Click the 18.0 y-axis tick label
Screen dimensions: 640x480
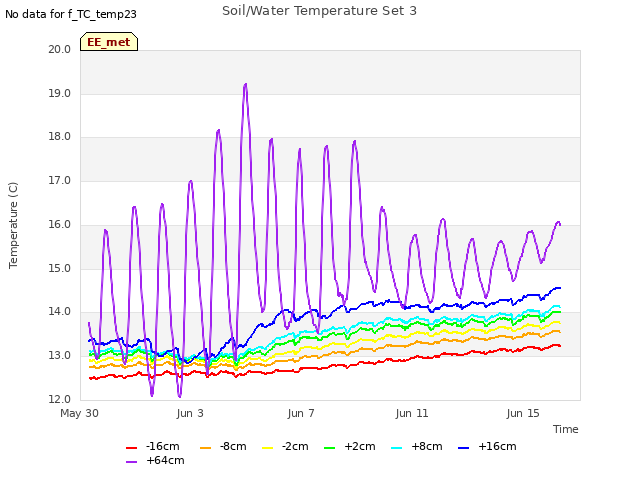pyautogui.click(x=60, y=137)
